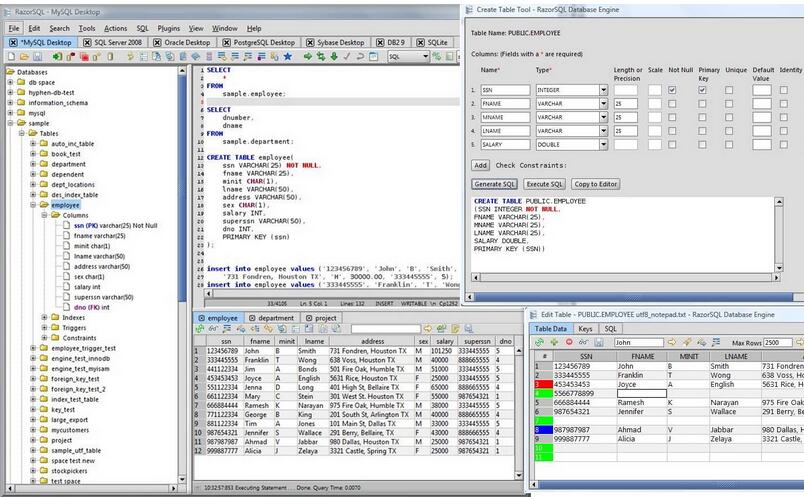Open the Actions menu
This screenshot has height=497, width=804.
click(115, 28)
